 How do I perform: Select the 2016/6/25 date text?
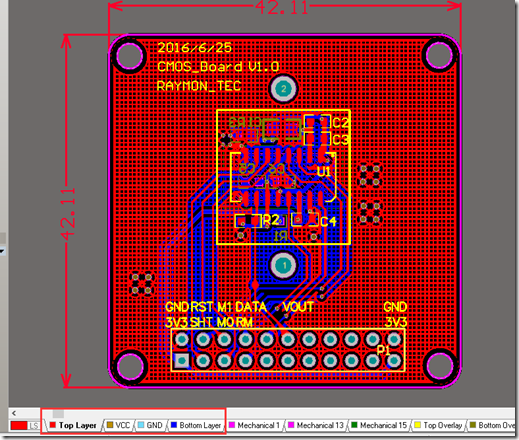(x=194, y=47)
